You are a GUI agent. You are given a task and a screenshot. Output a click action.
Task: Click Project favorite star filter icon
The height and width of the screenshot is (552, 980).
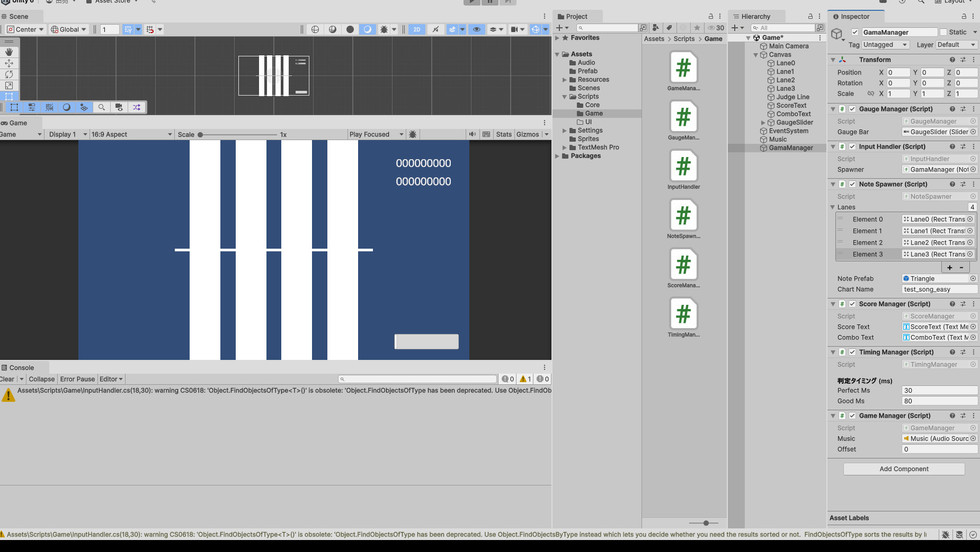(x=697, y=28)
